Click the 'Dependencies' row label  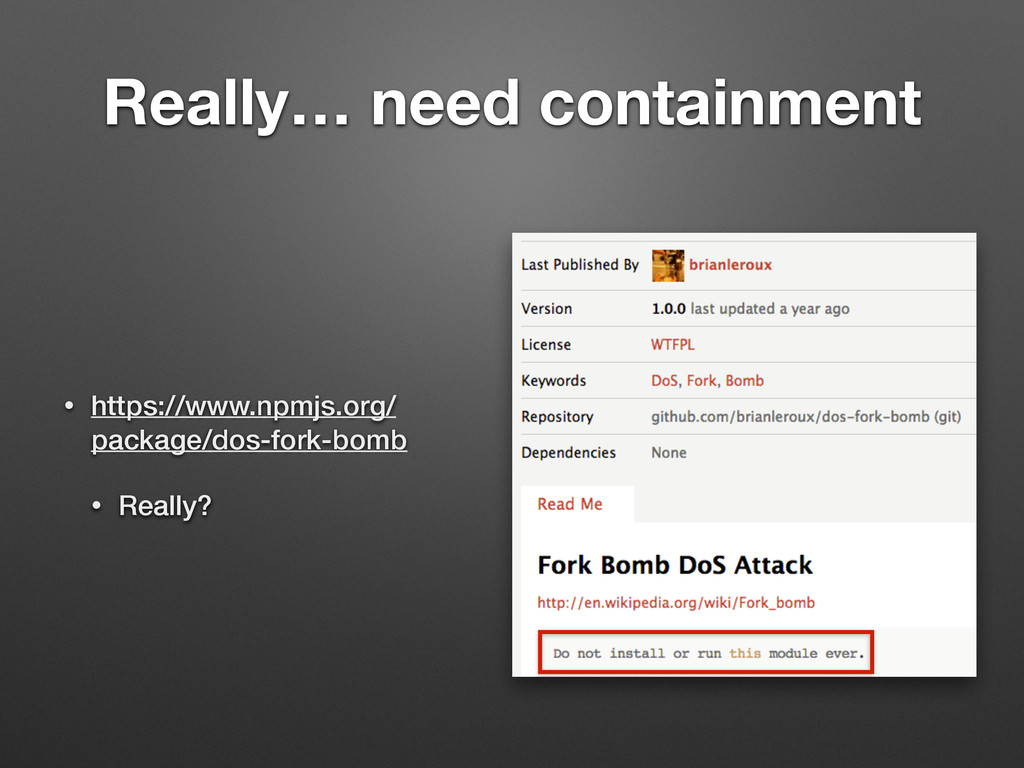[568, 453]
